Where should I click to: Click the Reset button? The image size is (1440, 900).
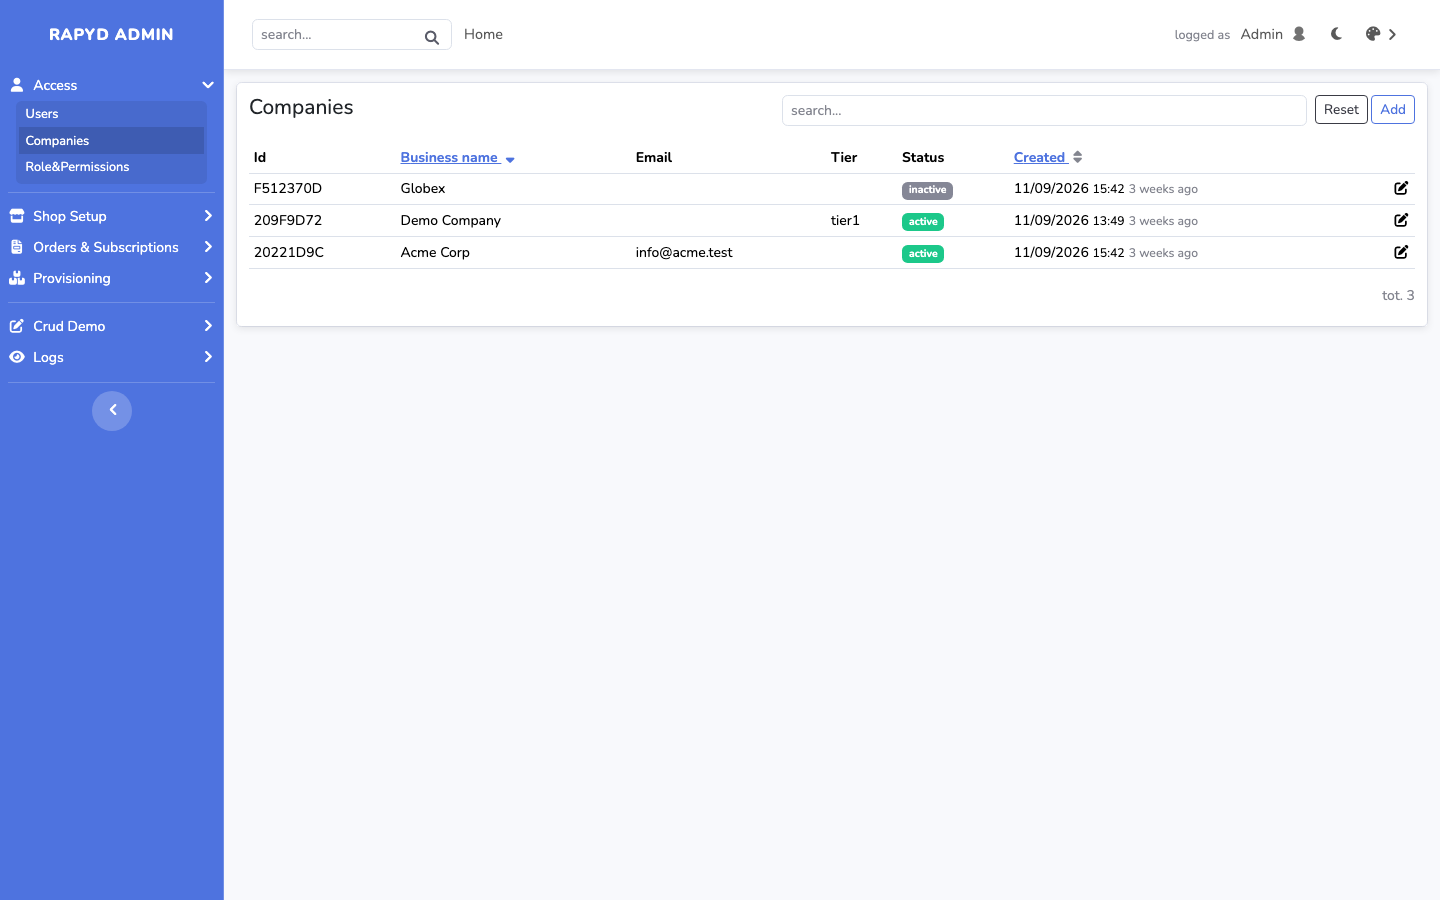pos(1341,110)
